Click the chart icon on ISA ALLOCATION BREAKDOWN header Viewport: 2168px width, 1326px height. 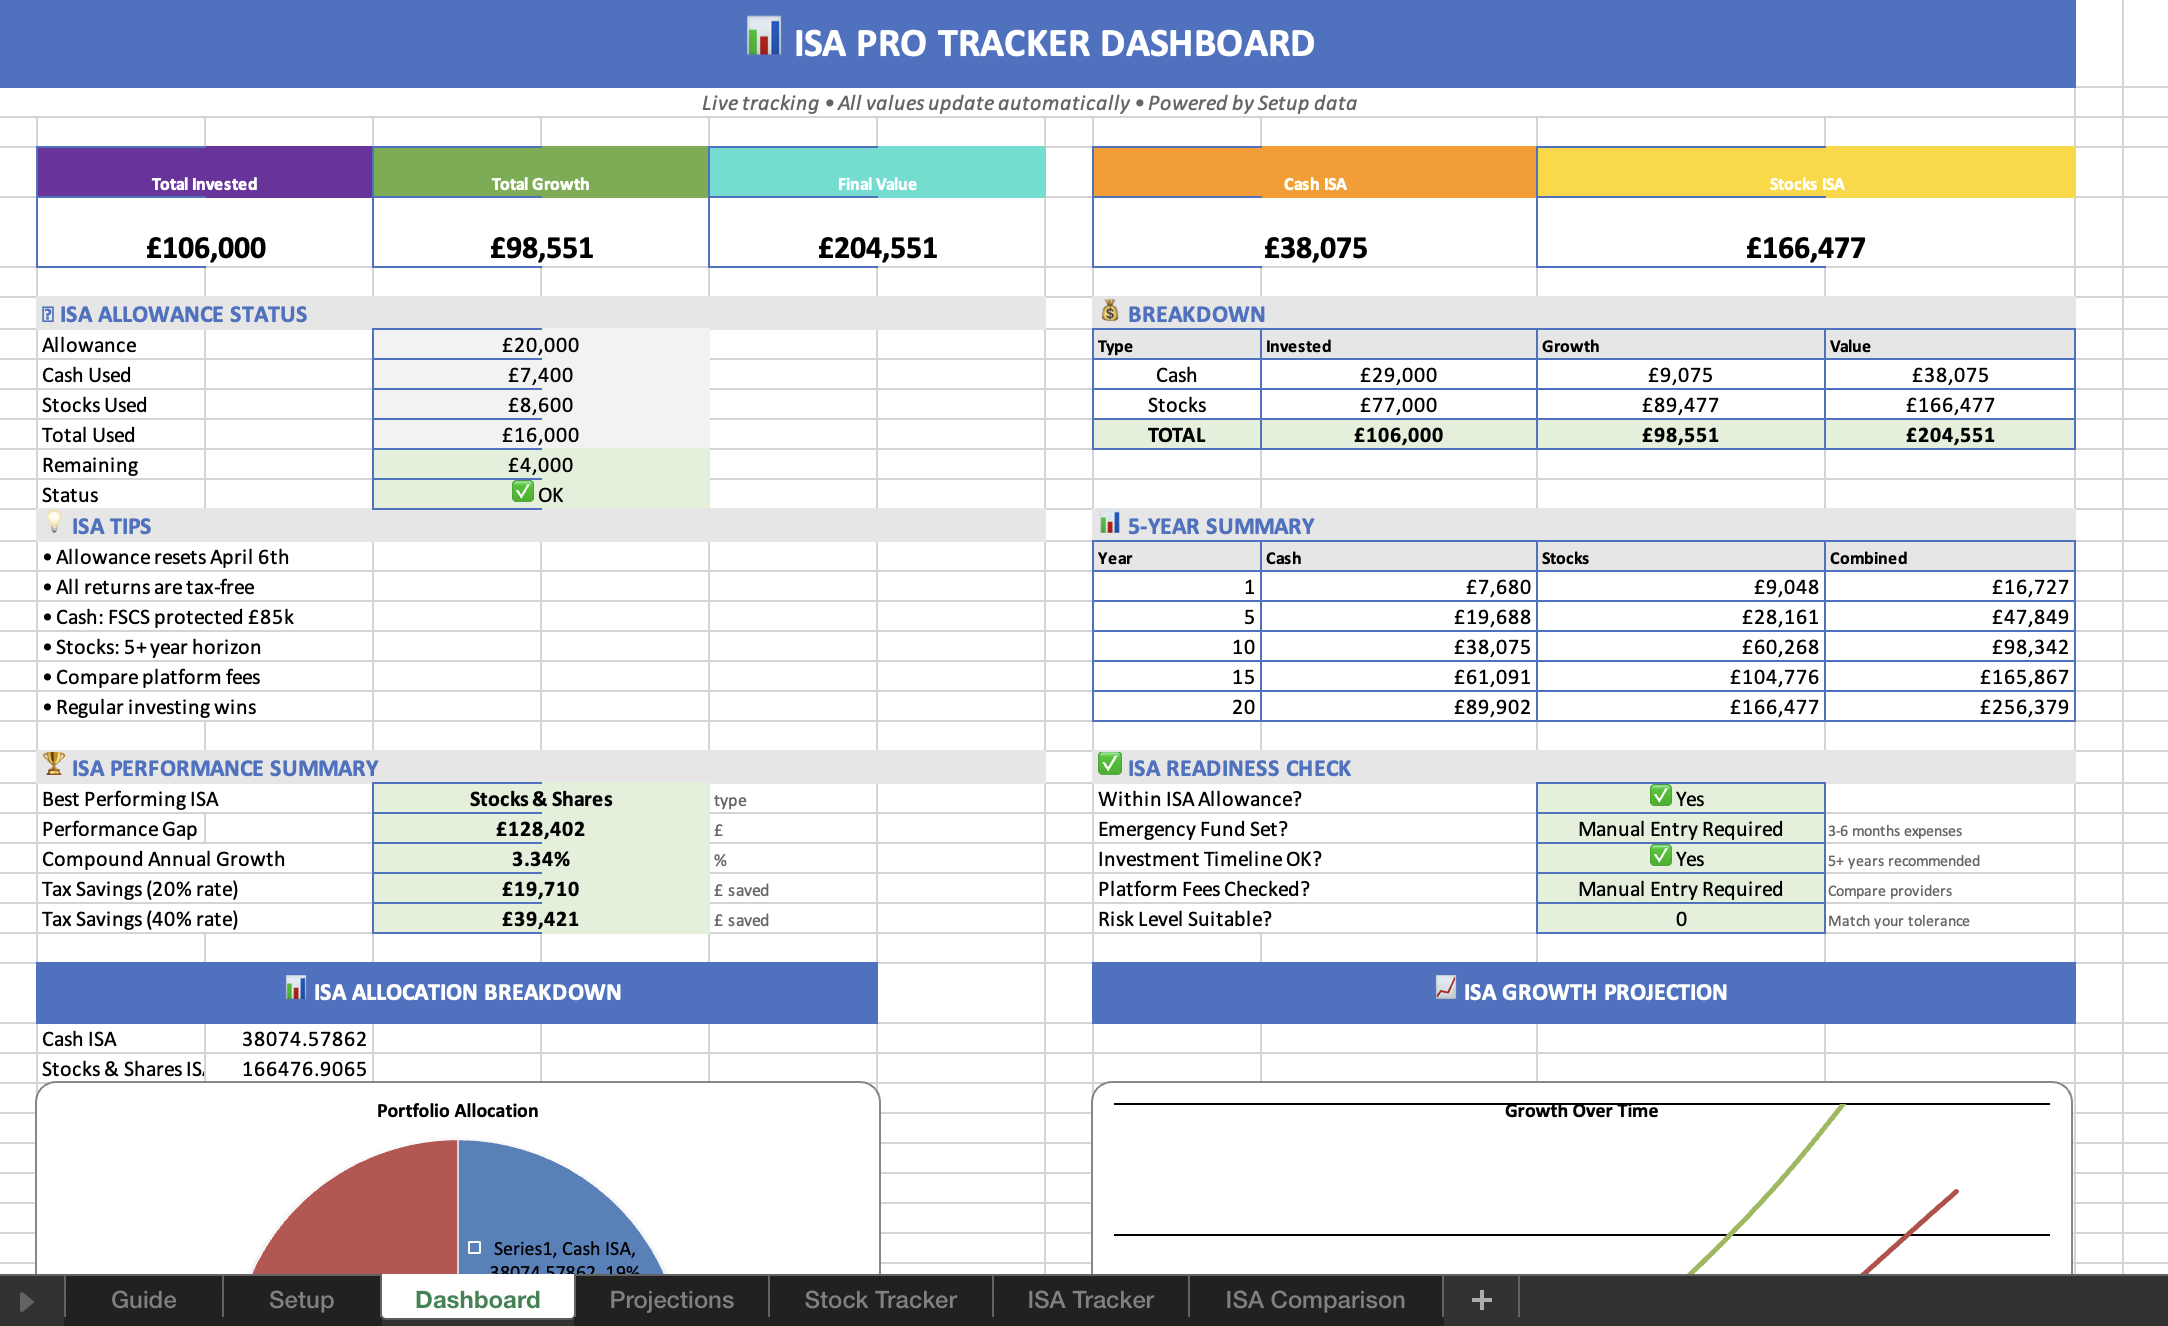(x=294, y=991)
